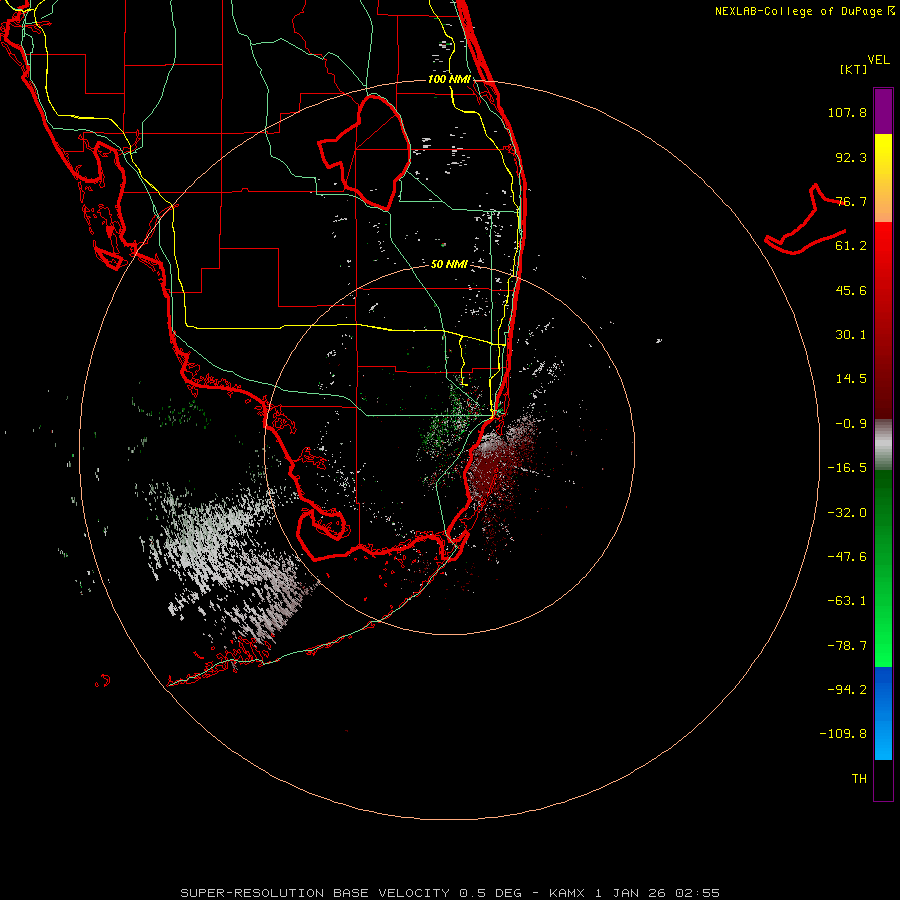Click the -63.1 velocity label
900x900 pixels.
pyautogui.click(x=847, y=601)
